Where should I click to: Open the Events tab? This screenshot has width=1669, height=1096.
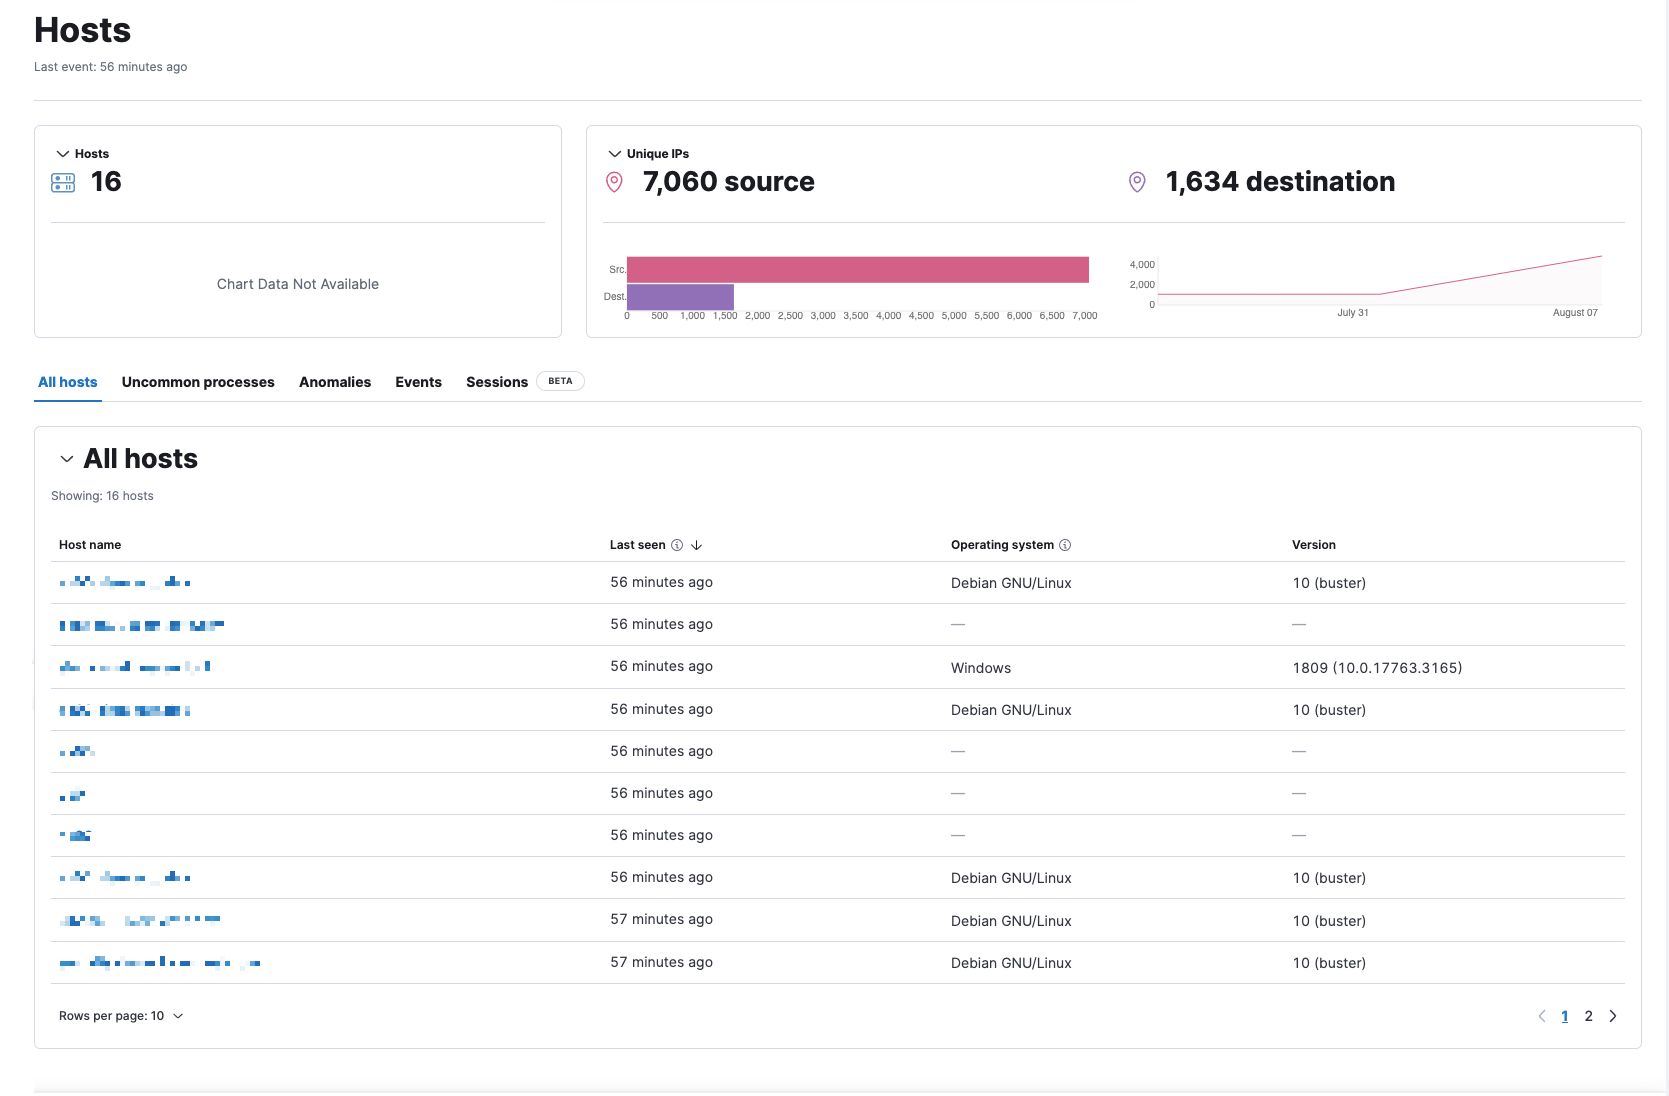pos(418,381)
